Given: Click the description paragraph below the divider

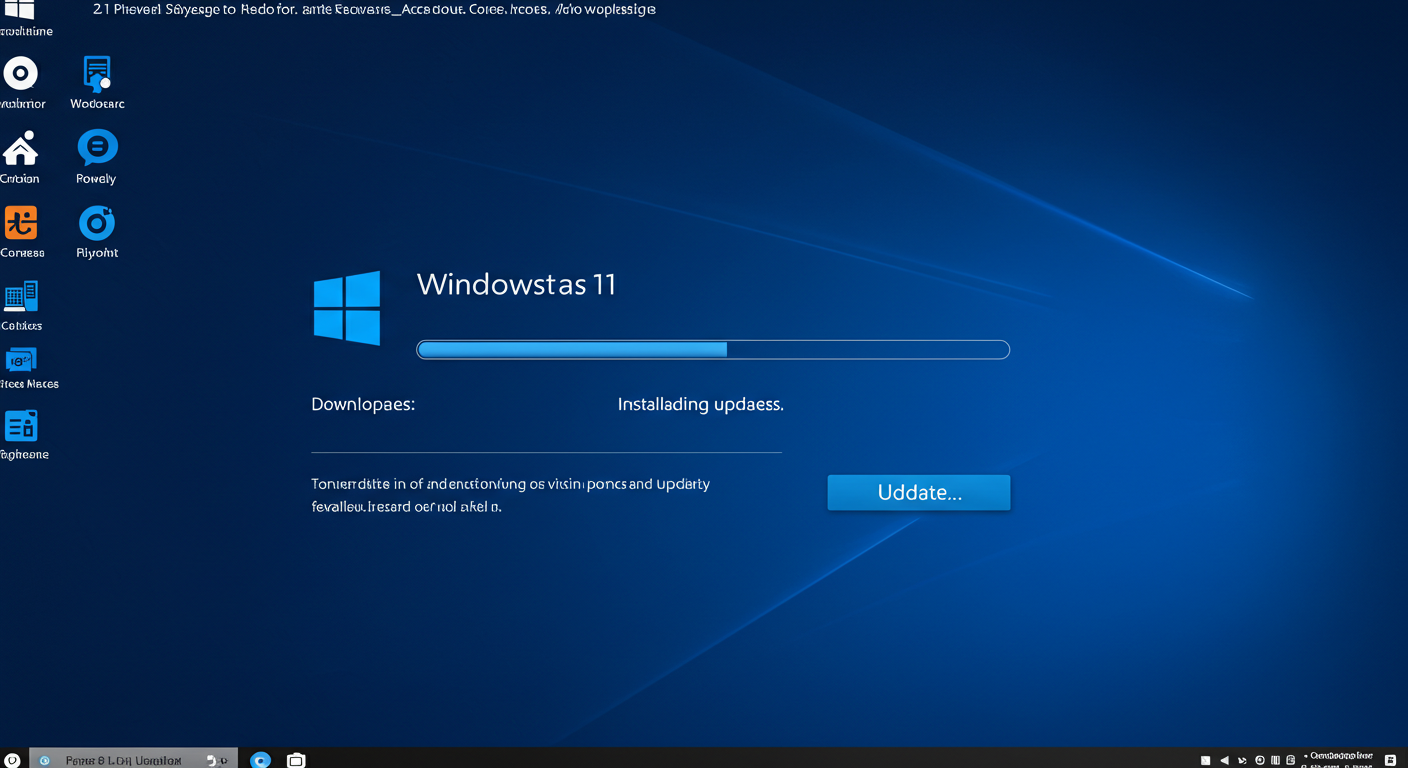Looking at the screenshot, I should tap(510, 495).
